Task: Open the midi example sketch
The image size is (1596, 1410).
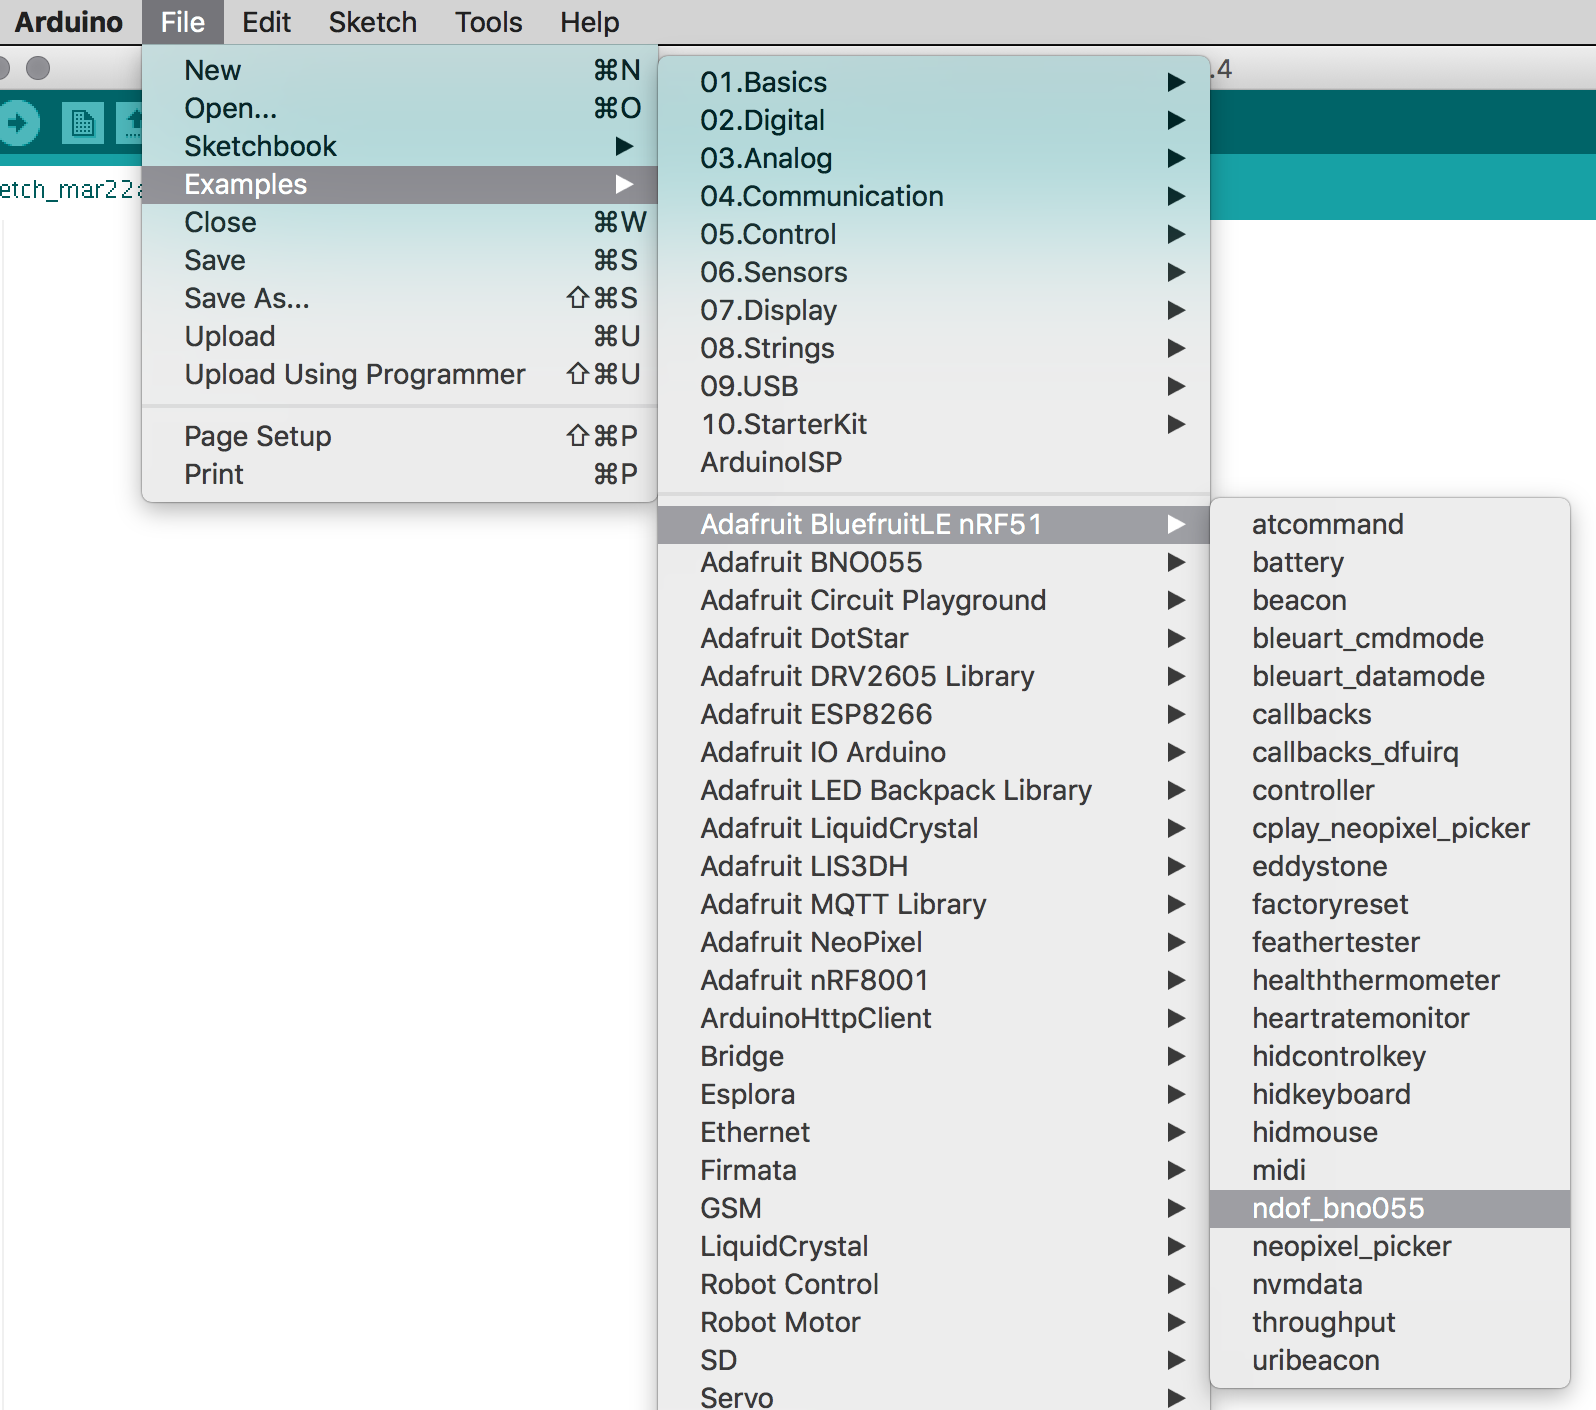Action: click(x=1390, y=1170)
